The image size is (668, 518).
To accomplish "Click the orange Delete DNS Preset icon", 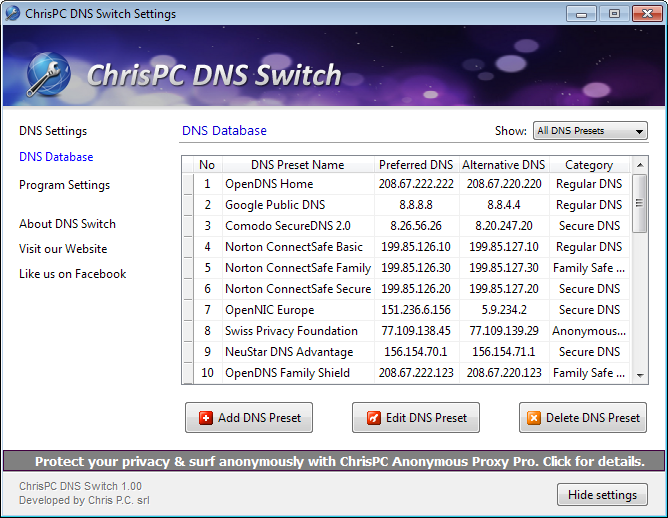I will (x=533, y=418).
